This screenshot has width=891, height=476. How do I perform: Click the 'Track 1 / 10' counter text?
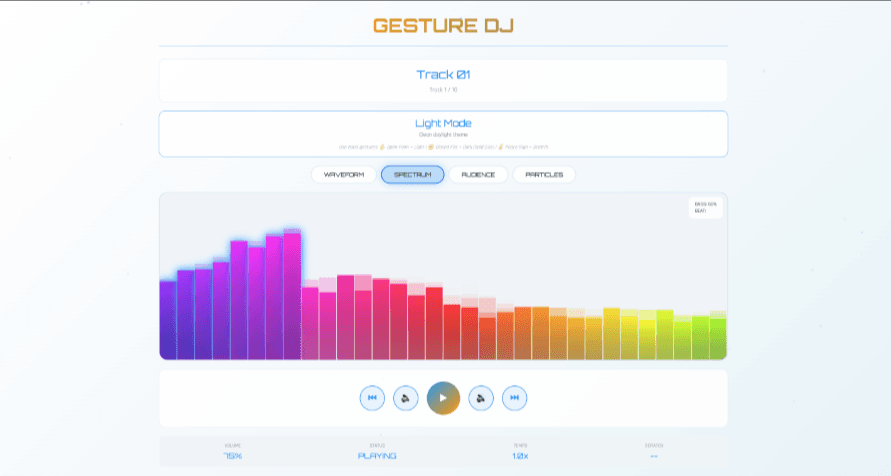443,90
